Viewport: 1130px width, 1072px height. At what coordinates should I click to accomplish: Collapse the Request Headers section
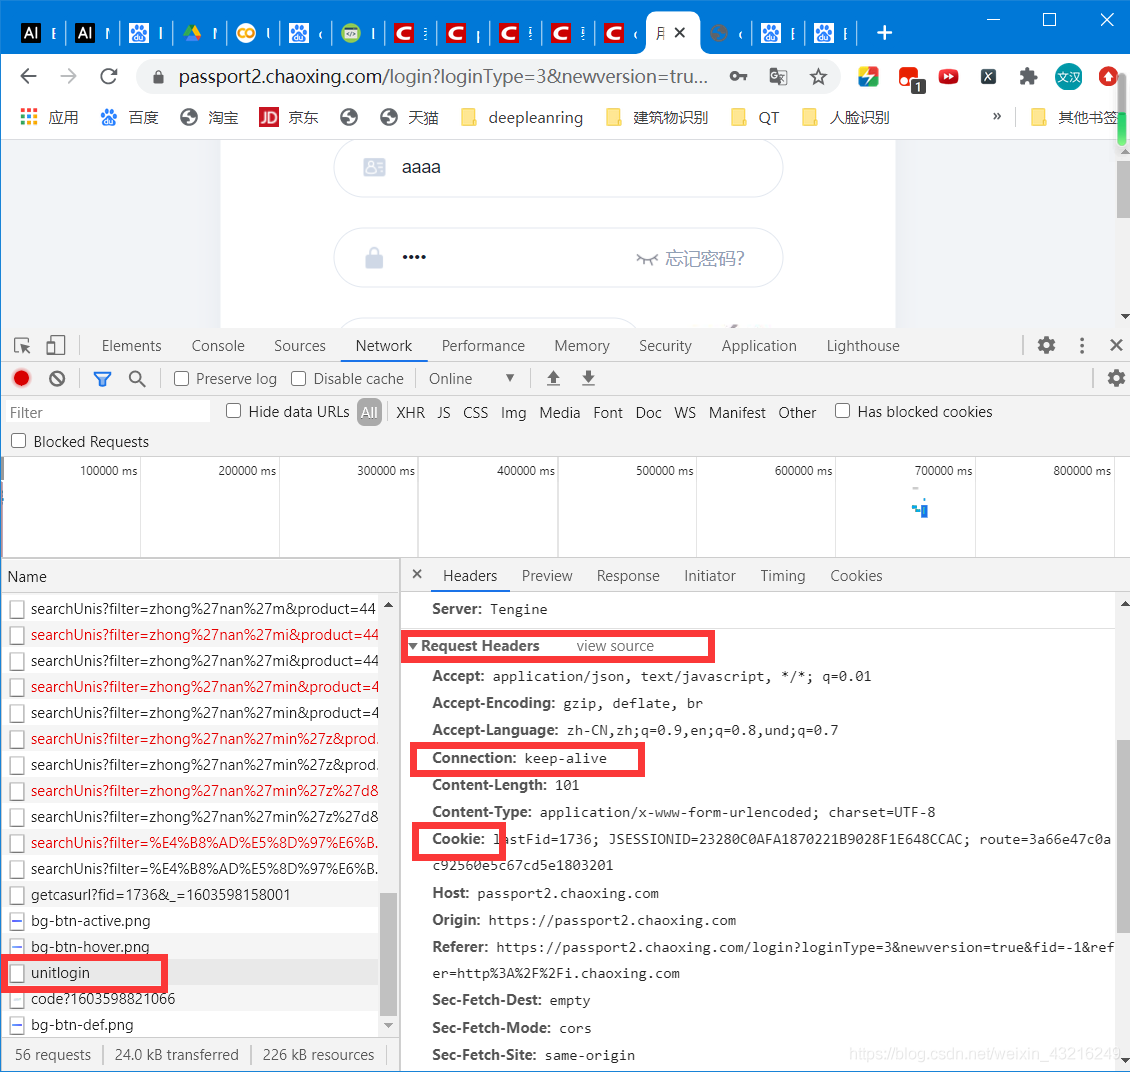[x=413, y=646]
